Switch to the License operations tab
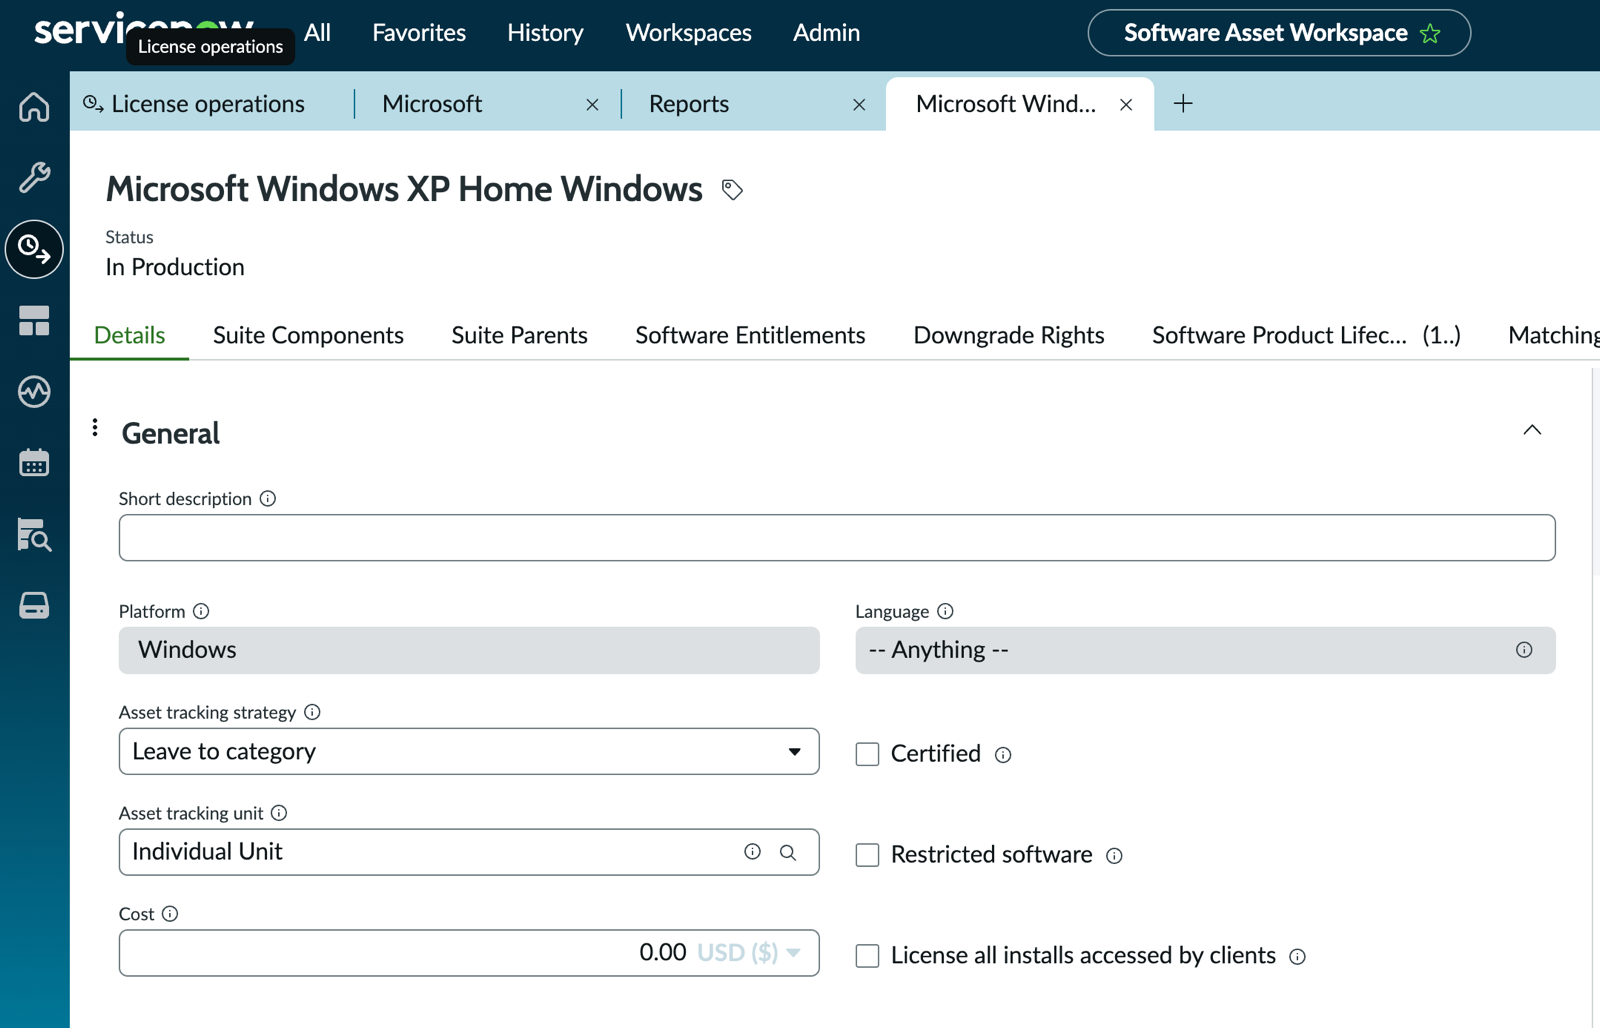Screen dimensions: 1600x1028 click(x=208, y=104)
